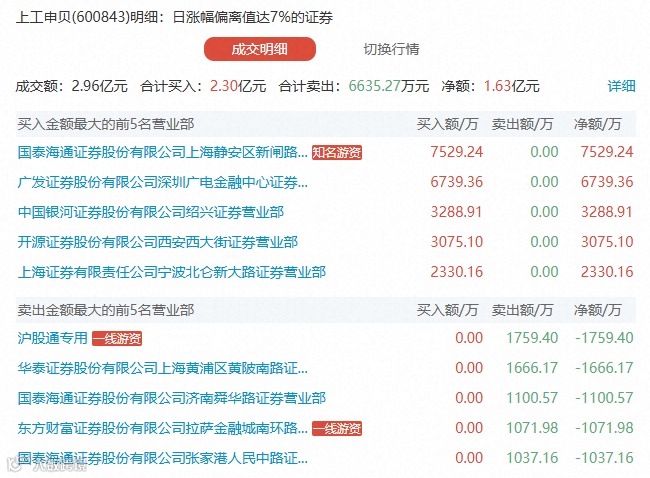This screenshot has width=650, height=478.
Task: Click 一线游资 badge beside 东方财富证券拉萨
Action: tap(337, 428)
